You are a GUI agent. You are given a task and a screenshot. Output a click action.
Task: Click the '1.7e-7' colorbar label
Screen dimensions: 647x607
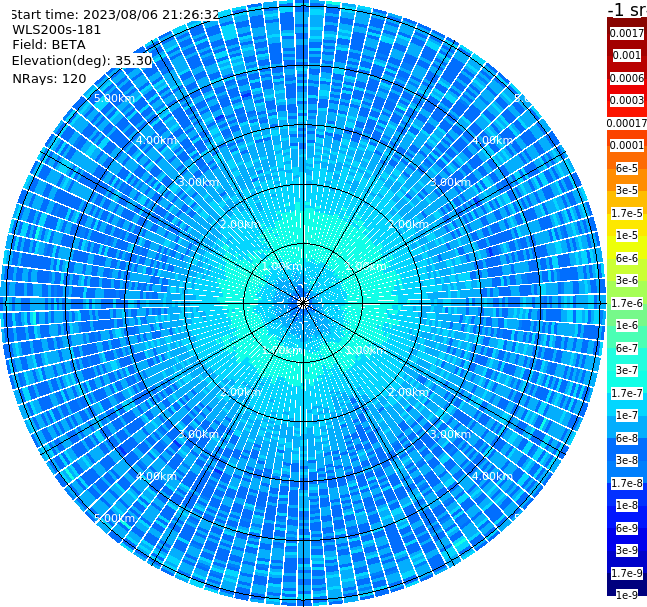click(x=627, y=393)
